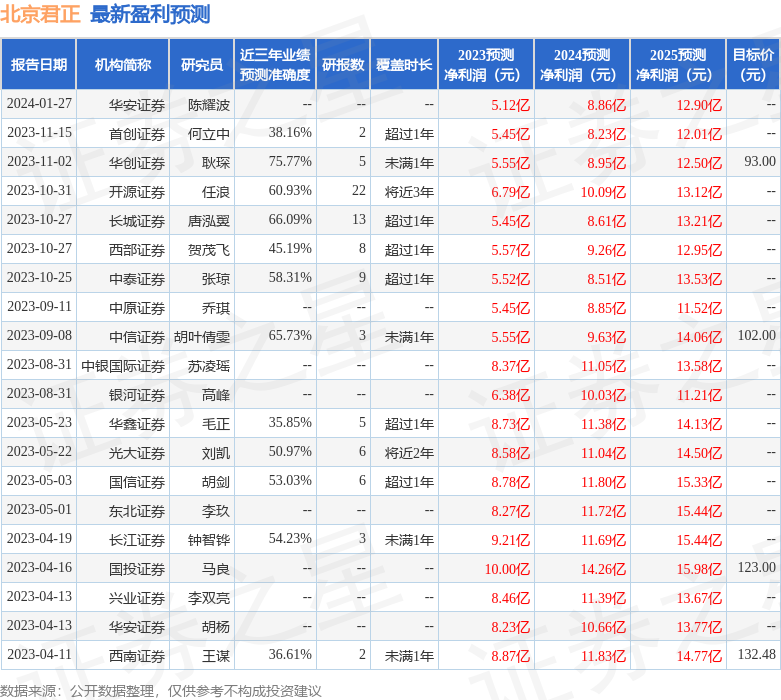Select the date 2023-04-16
This screenshot has width=781, height=700.
click(x=39, y=567)
